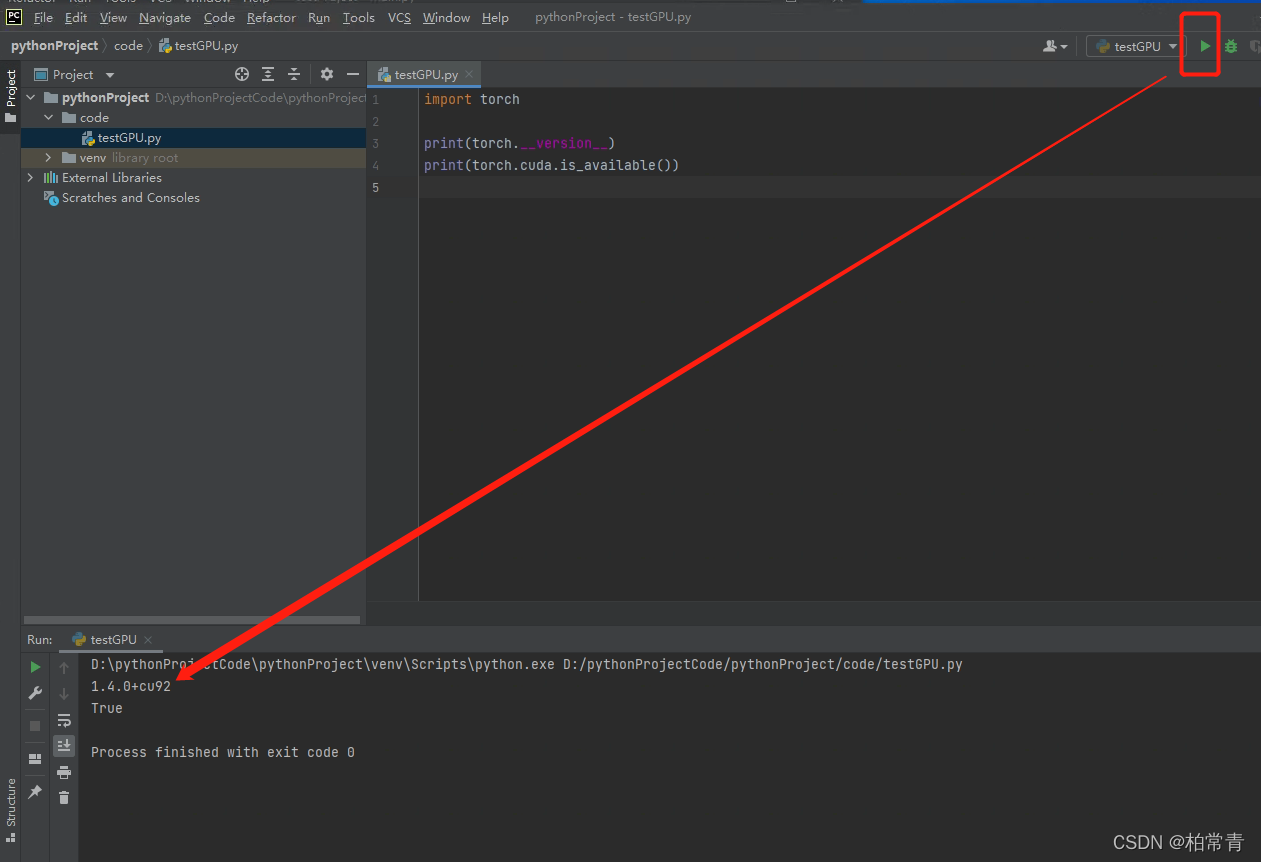The height and width of the screenshot is (862, 1261).
Task: Place cursor on the import torch line
Action: point(472,99)
